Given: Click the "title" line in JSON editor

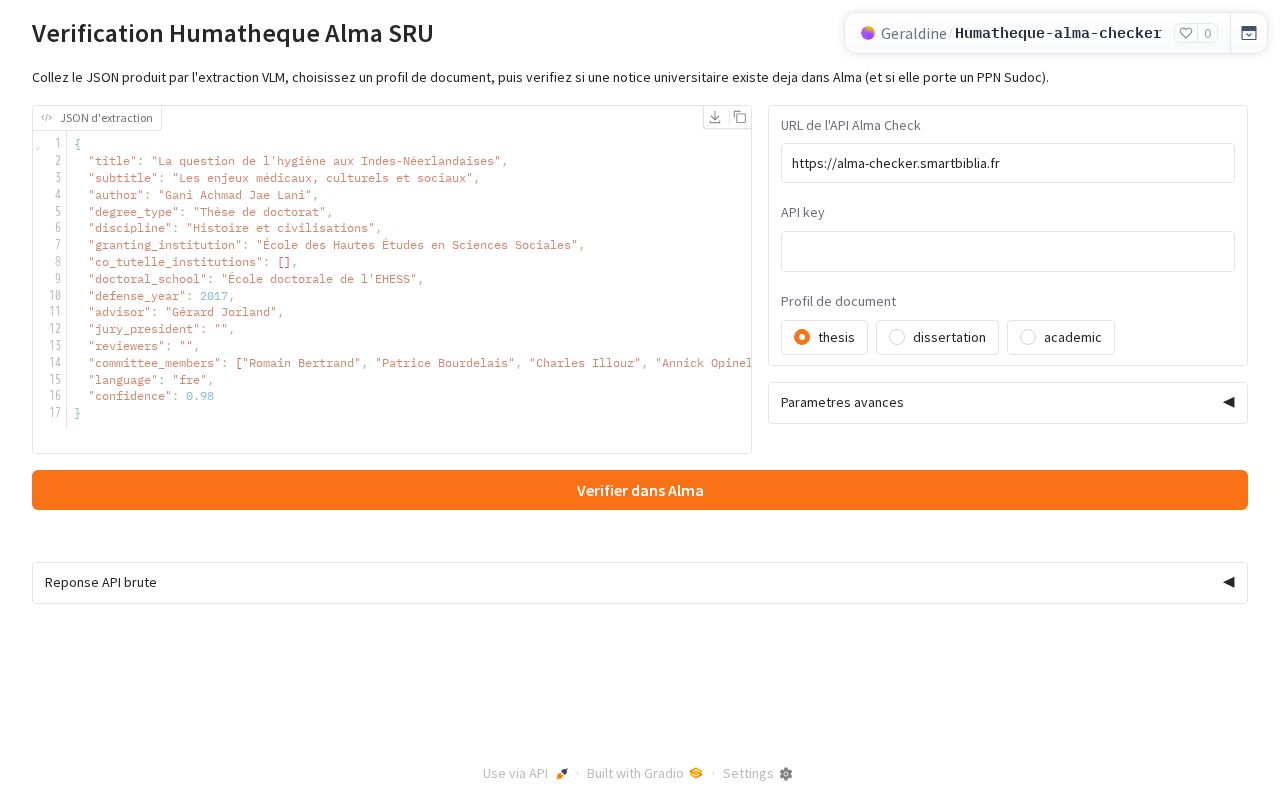Looking at the screenshot, I should (297, 161).
